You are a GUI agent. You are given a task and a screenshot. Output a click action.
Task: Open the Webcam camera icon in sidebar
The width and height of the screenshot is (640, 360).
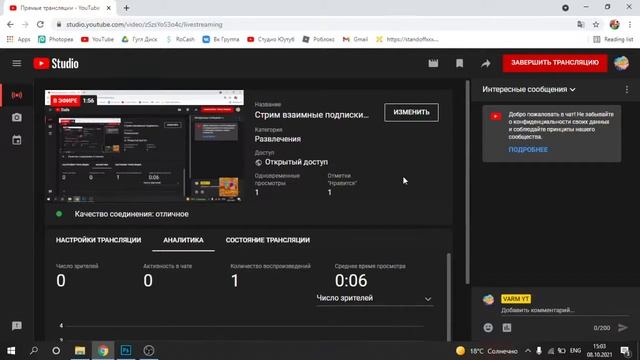pyautogui.click(x=17, y=118)
